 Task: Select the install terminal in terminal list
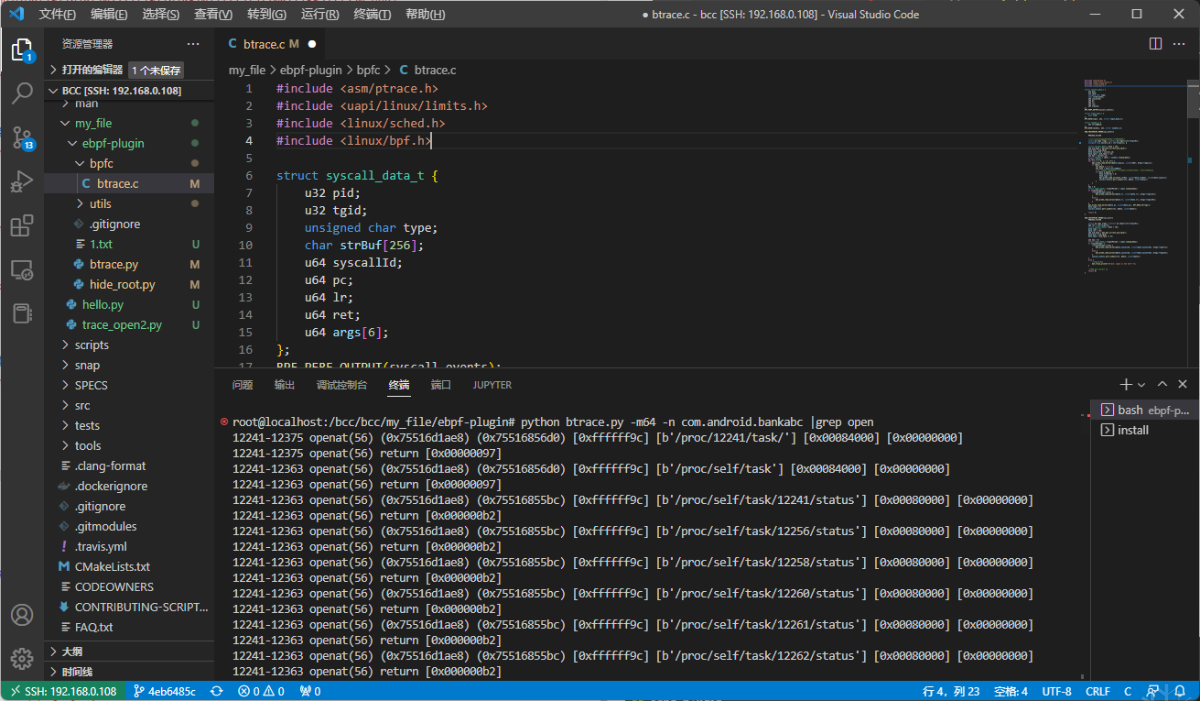coord(1133,430)
